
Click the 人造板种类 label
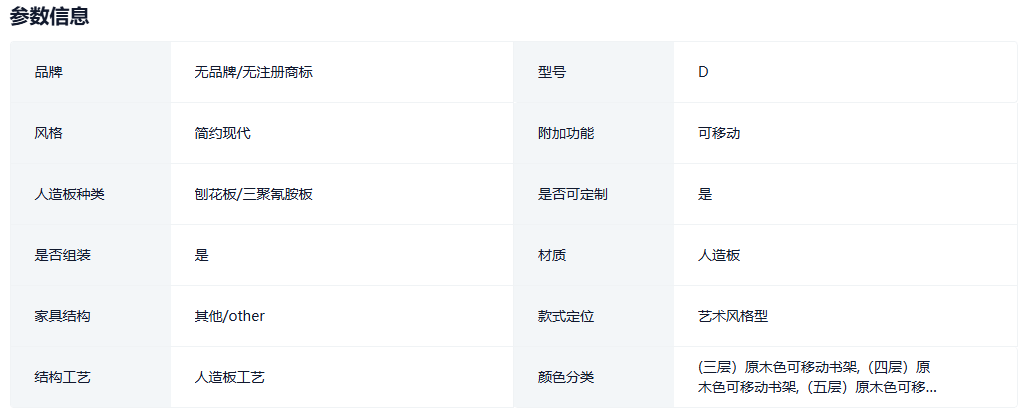(69, 194)
